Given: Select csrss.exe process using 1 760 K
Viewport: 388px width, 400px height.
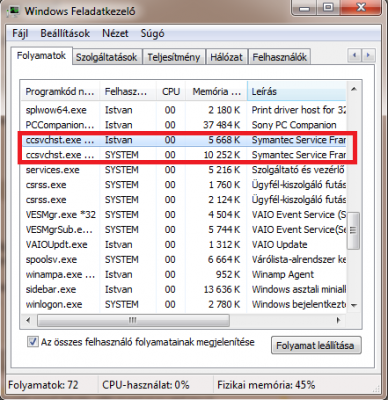Looking at the screenshot, I should pyautogui.click(x=184, y=185).
